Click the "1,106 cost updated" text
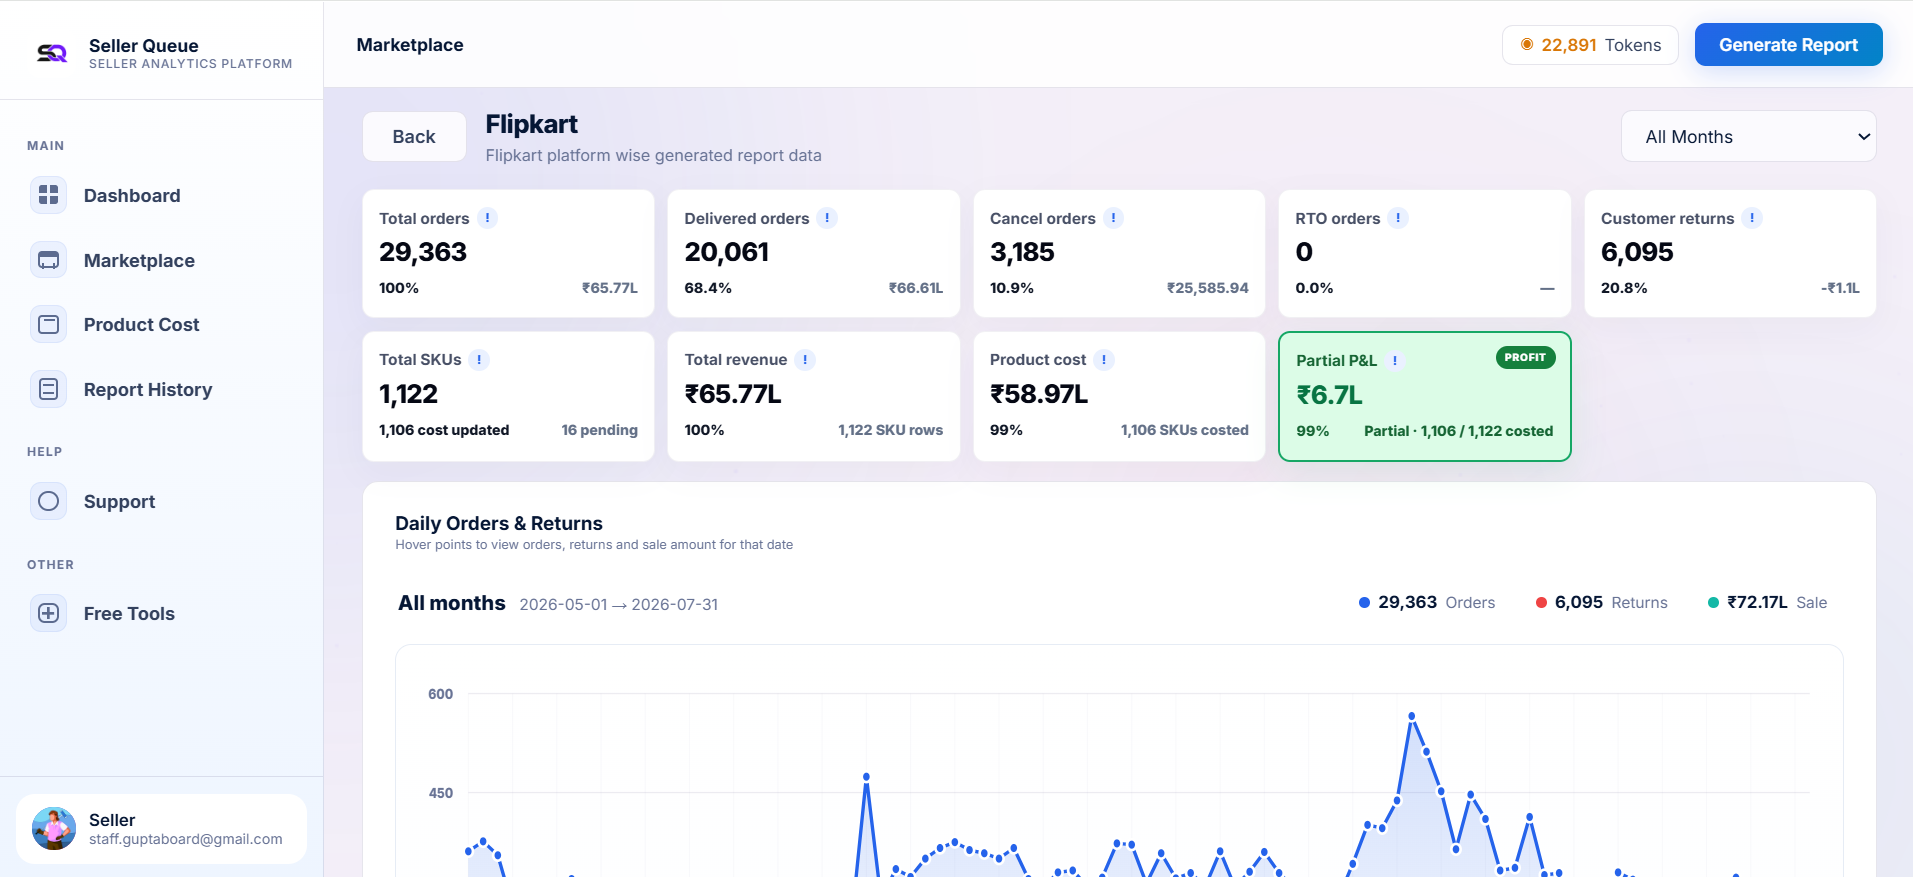1913x877 pixels. tap(444, 430)
